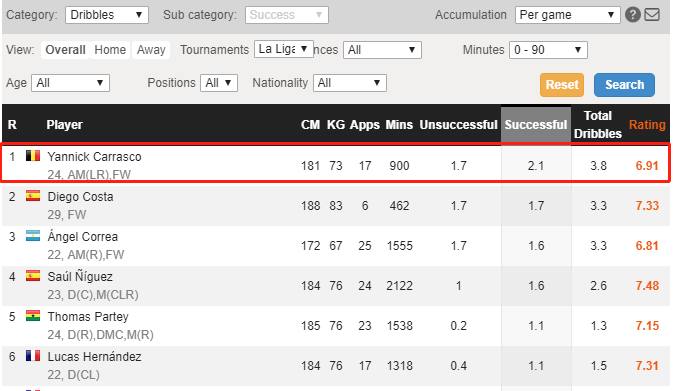Click the blue Search button
Viewport: 675px width, 391px height.
click(x=624, y=85)
